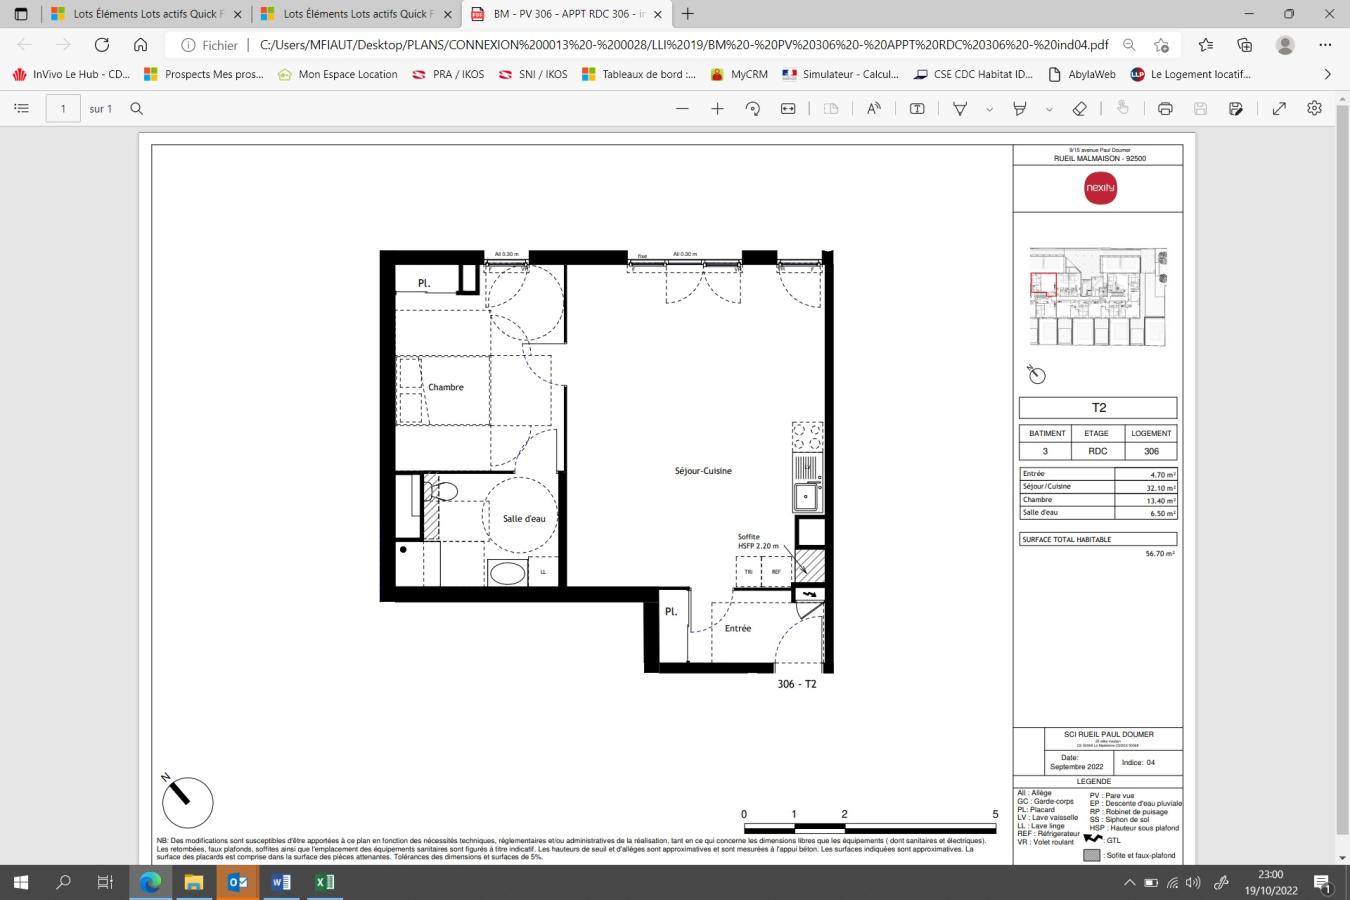Image resolution: width=1350 pixels, height=900 pixels.
Task: Click the building location thumbnail plan
Action: coord(1098,297)
